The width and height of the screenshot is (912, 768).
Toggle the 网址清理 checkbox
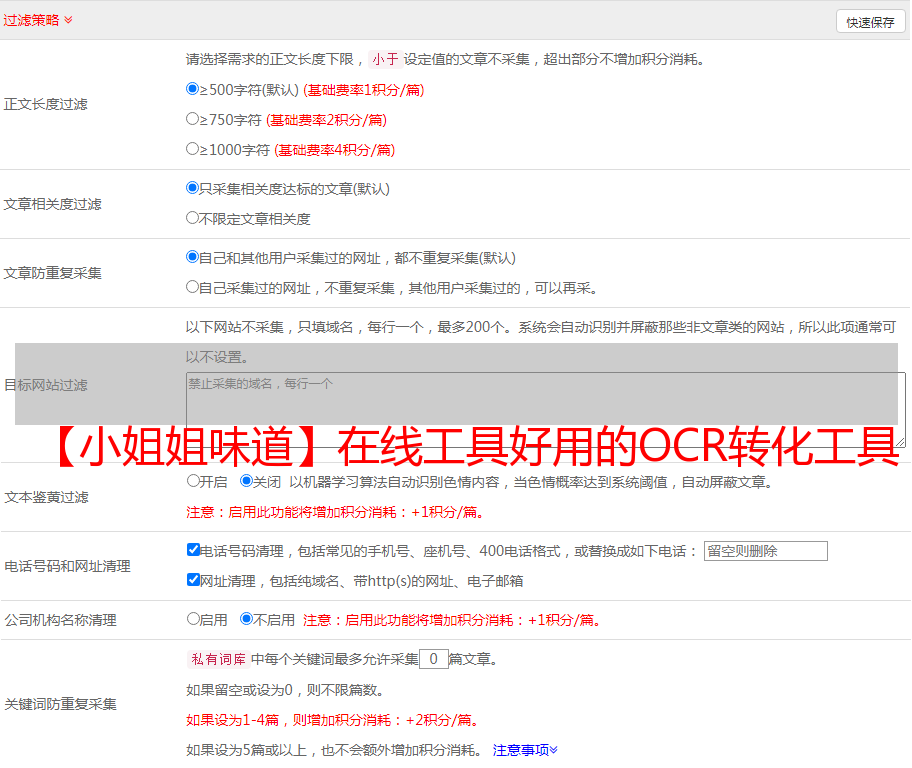coord(194,579)
